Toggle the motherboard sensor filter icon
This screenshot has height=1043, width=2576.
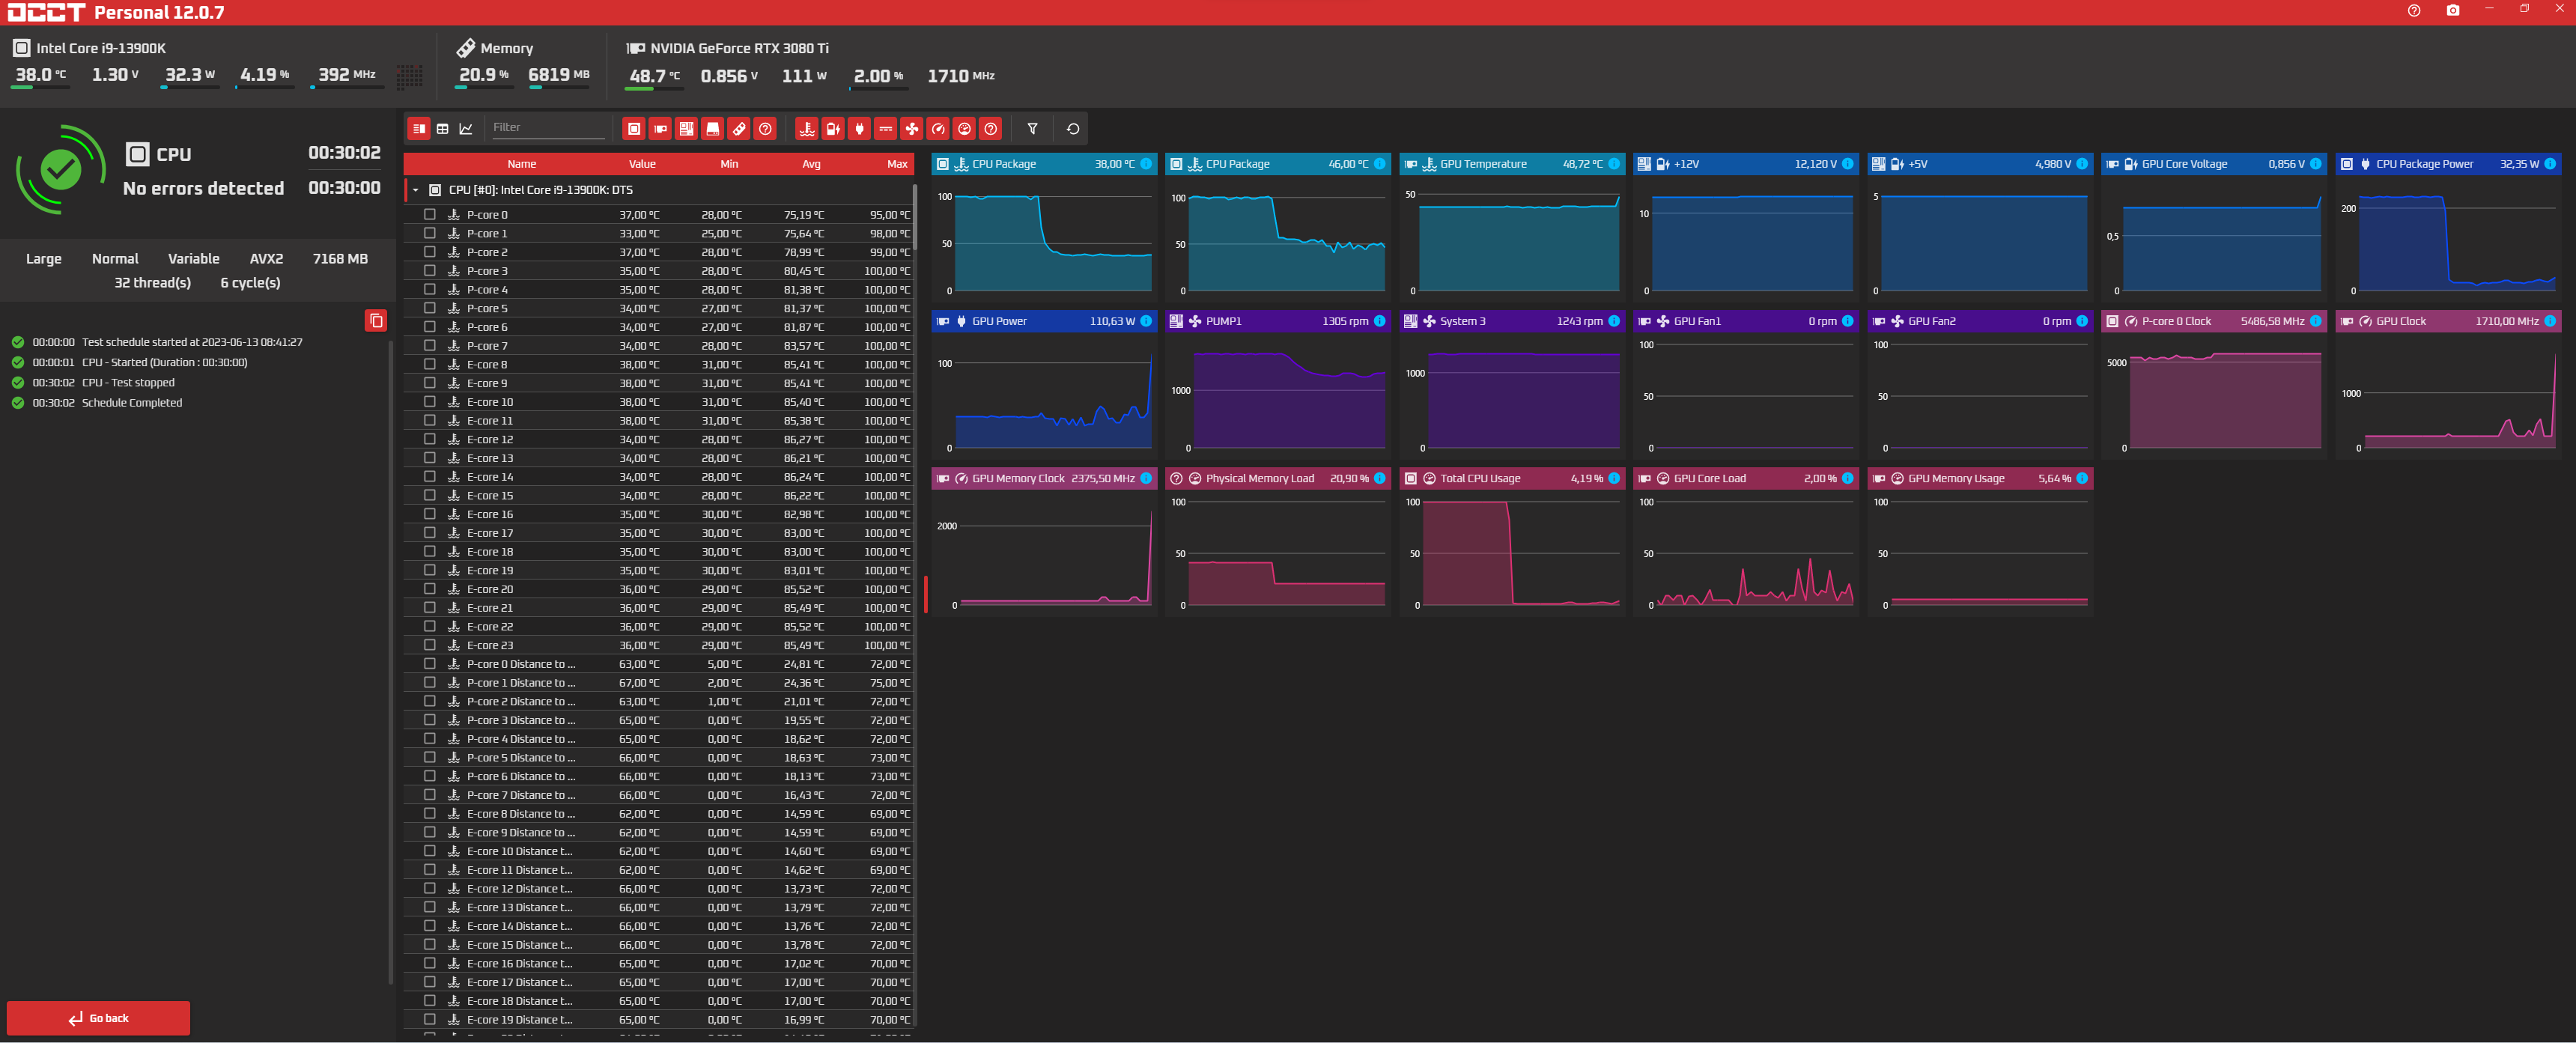point(686,128)
